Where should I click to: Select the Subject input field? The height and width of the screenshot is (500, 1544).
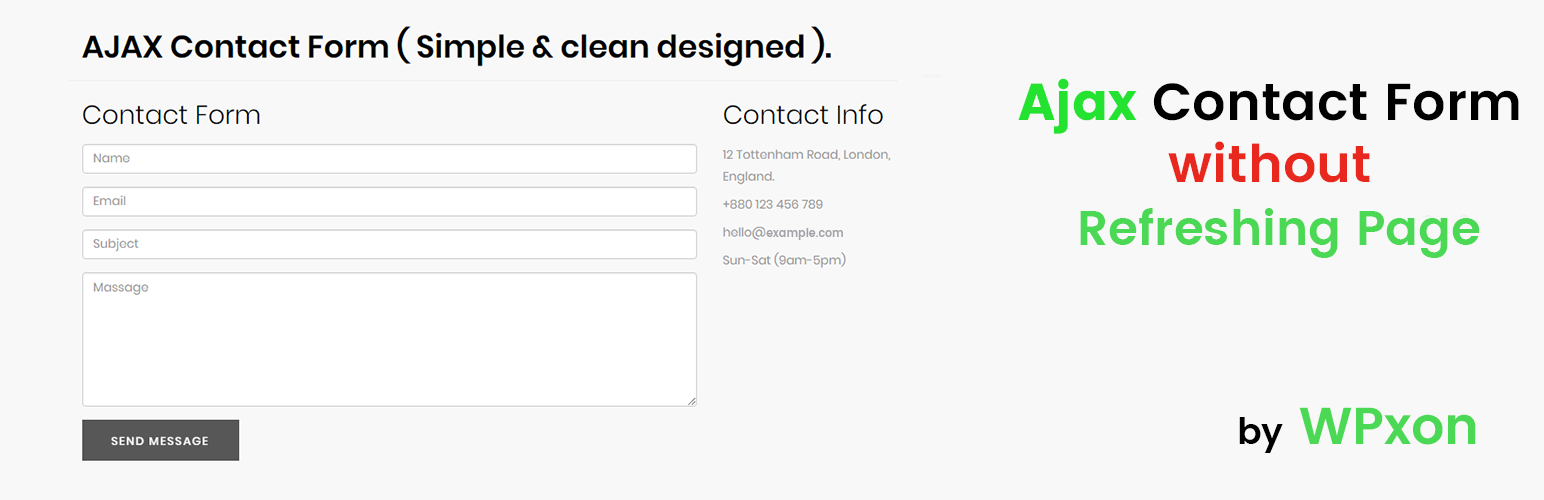tap(389, 244)
